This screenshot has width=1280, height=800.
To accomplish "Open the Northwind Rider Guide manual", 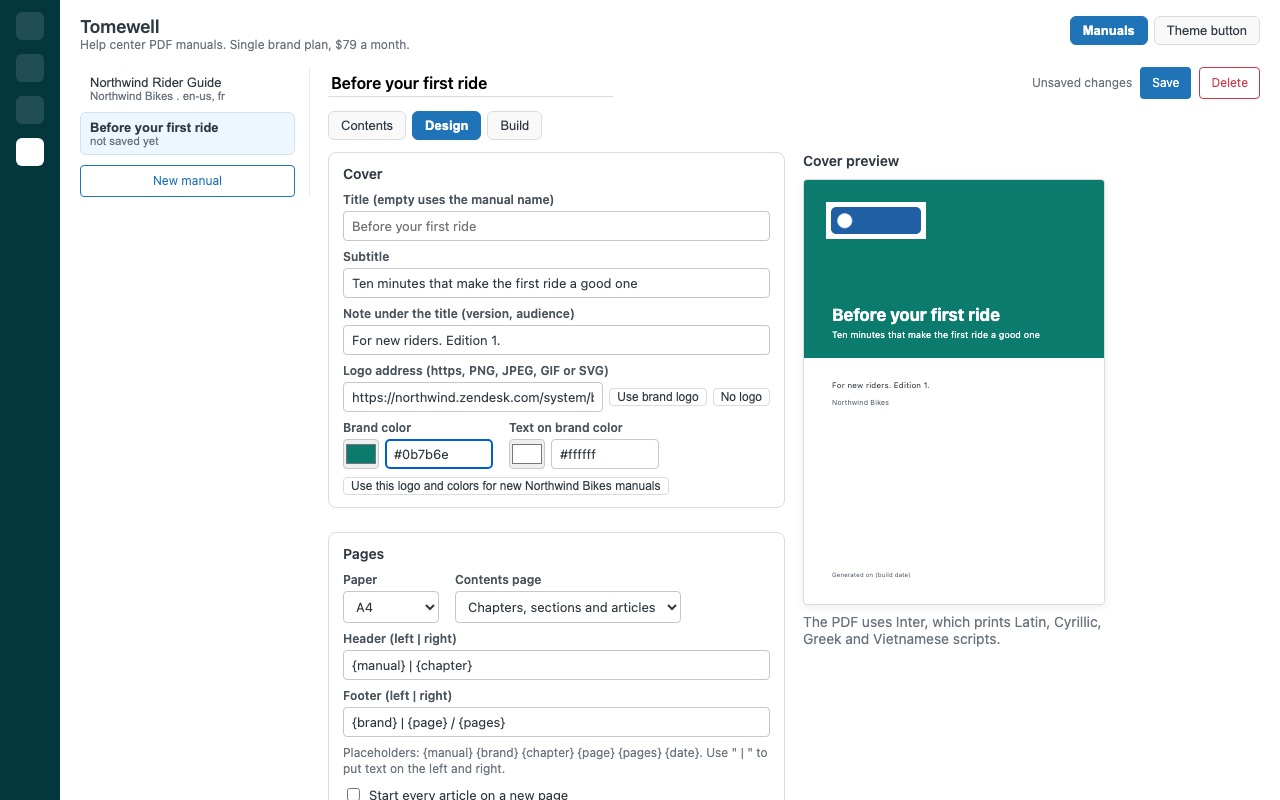I will [x=187, y=89].
